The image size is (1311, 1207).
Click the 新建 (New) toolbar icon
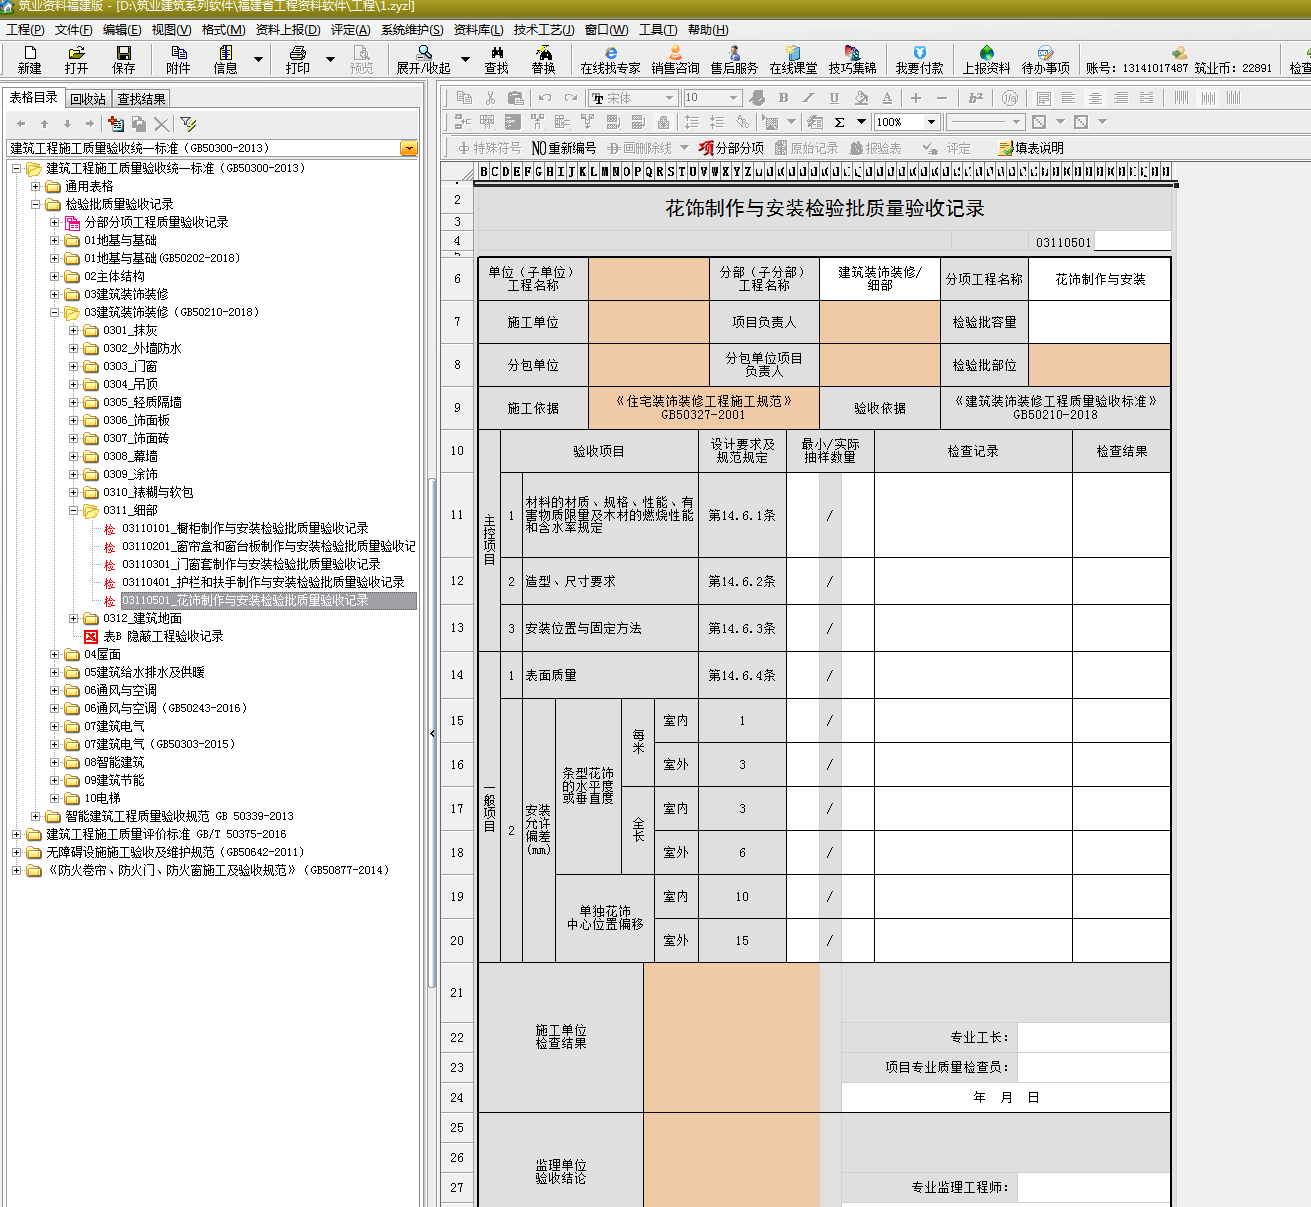click(x=29, y=60)
